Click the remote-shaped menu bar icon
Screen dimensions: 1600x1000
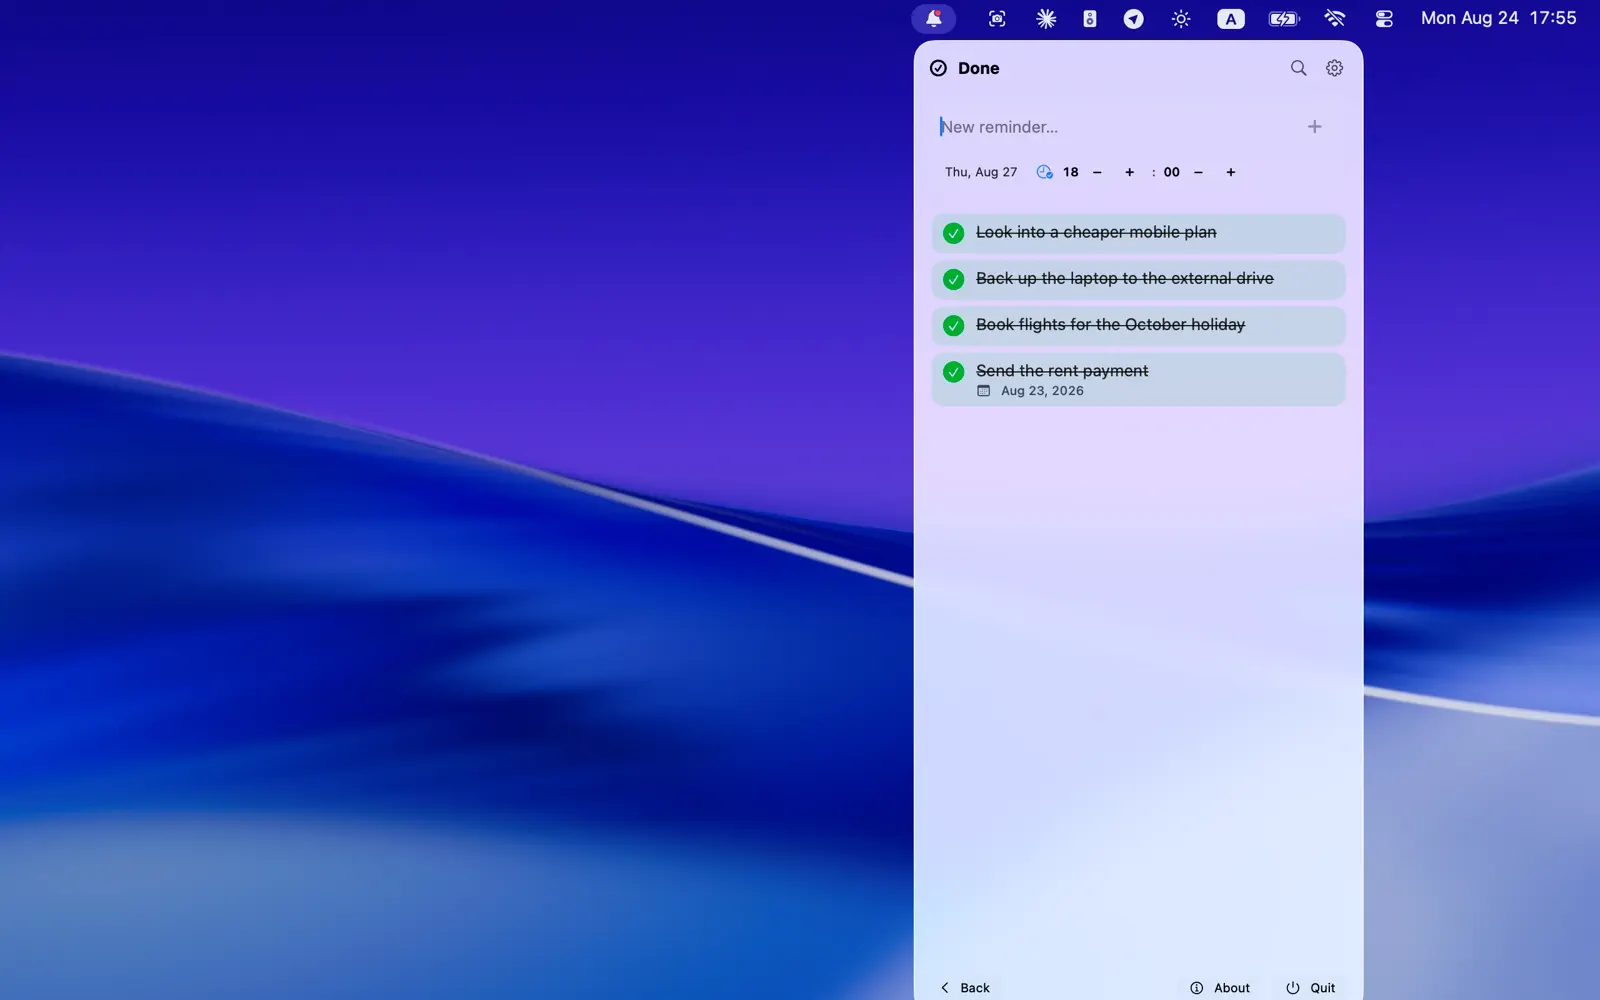coord(1090,18)
